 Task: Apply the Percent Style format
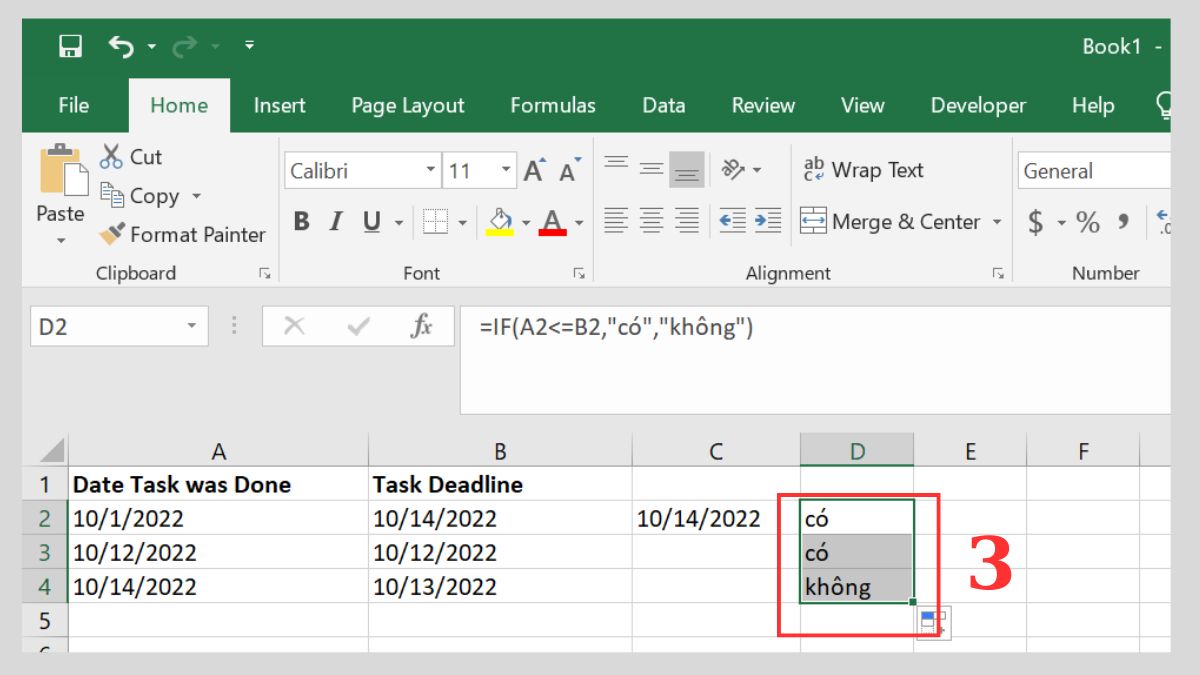1087,222
